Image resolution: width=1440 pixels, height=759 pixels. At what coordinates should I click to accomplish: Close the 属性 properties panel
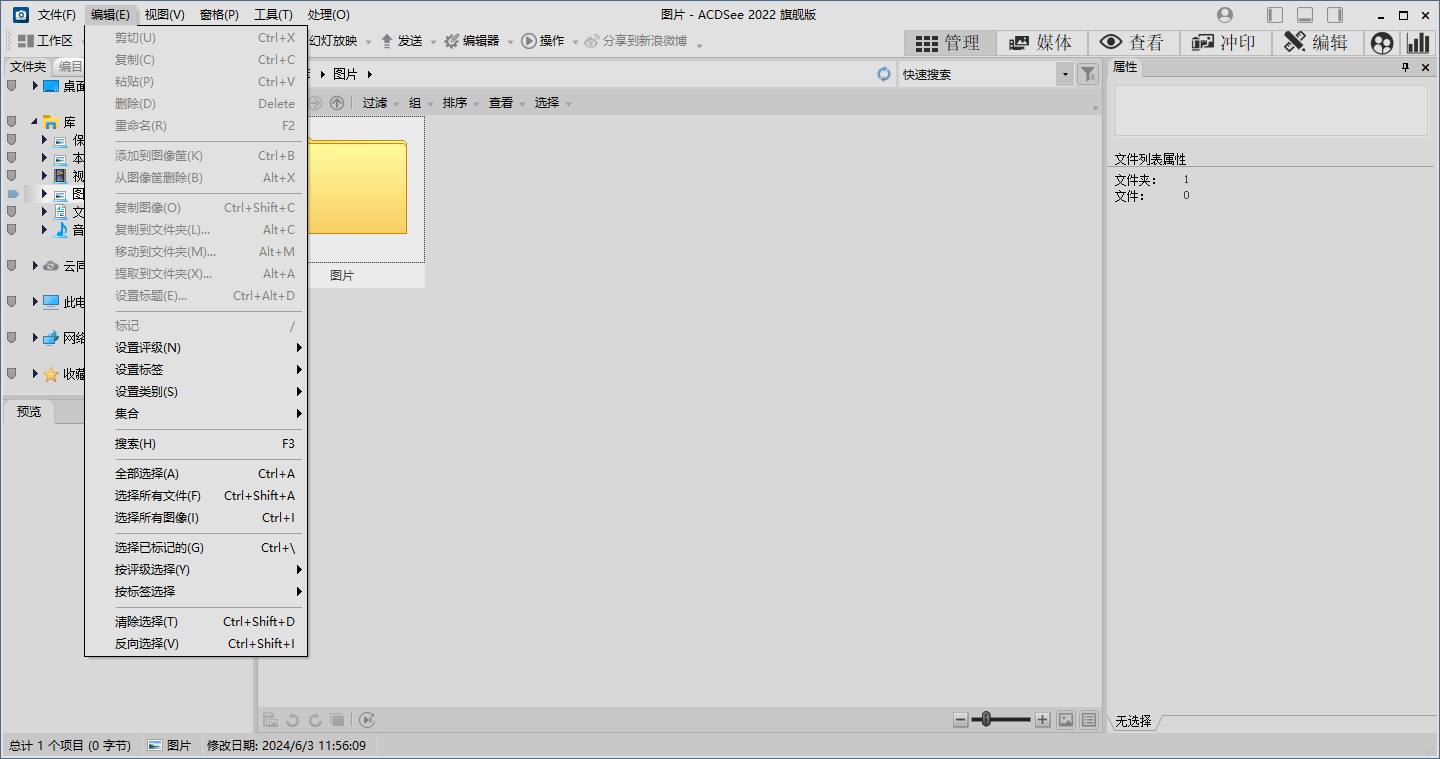tap(1425, 67)
